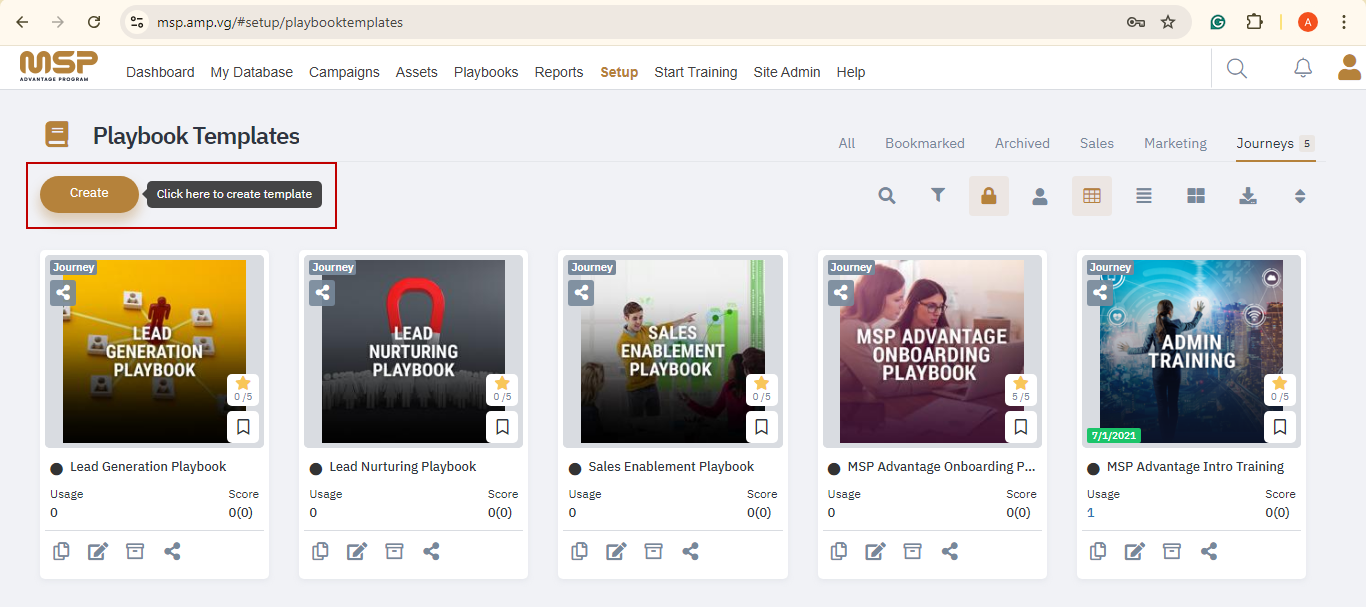Click share icon on MSP Advantage Onboarding thumbnail
The height and width of the screenshot is (607, 1366).
[840, 293]
